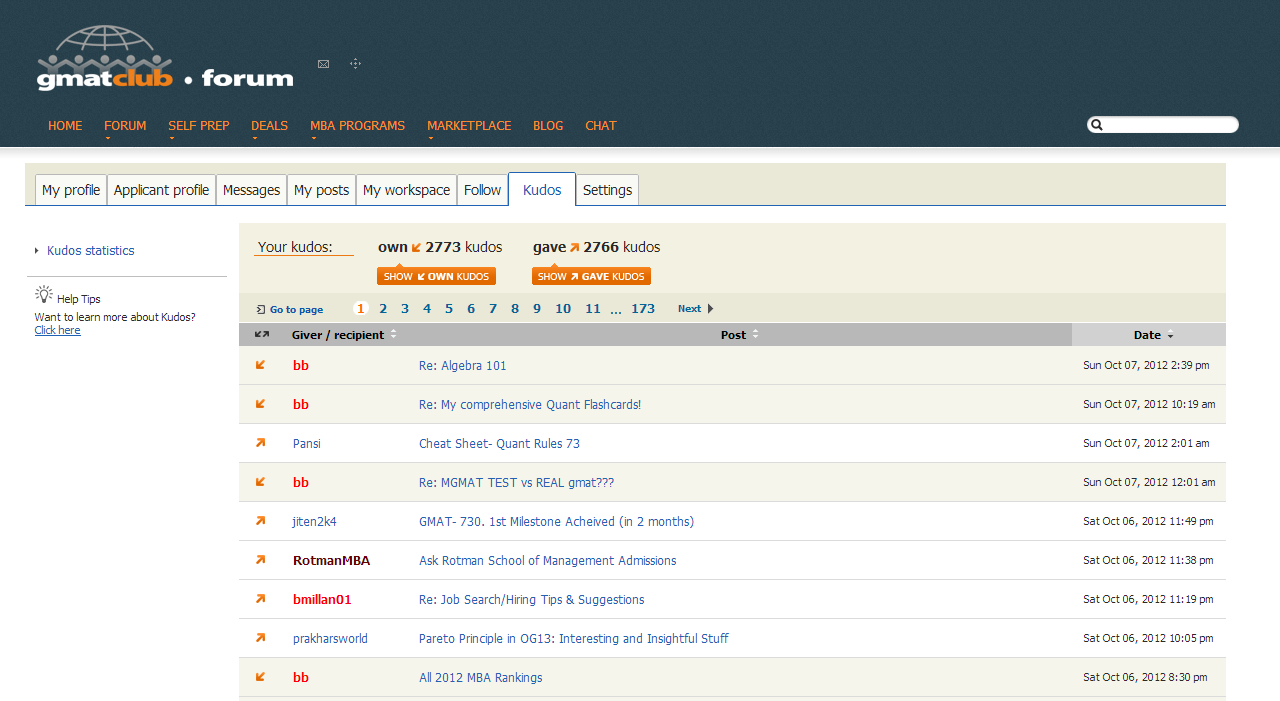Expand the Kudos statistics sidebar item
The image size is (1280, 701).
pyautogui.click(x=37, y=251)
